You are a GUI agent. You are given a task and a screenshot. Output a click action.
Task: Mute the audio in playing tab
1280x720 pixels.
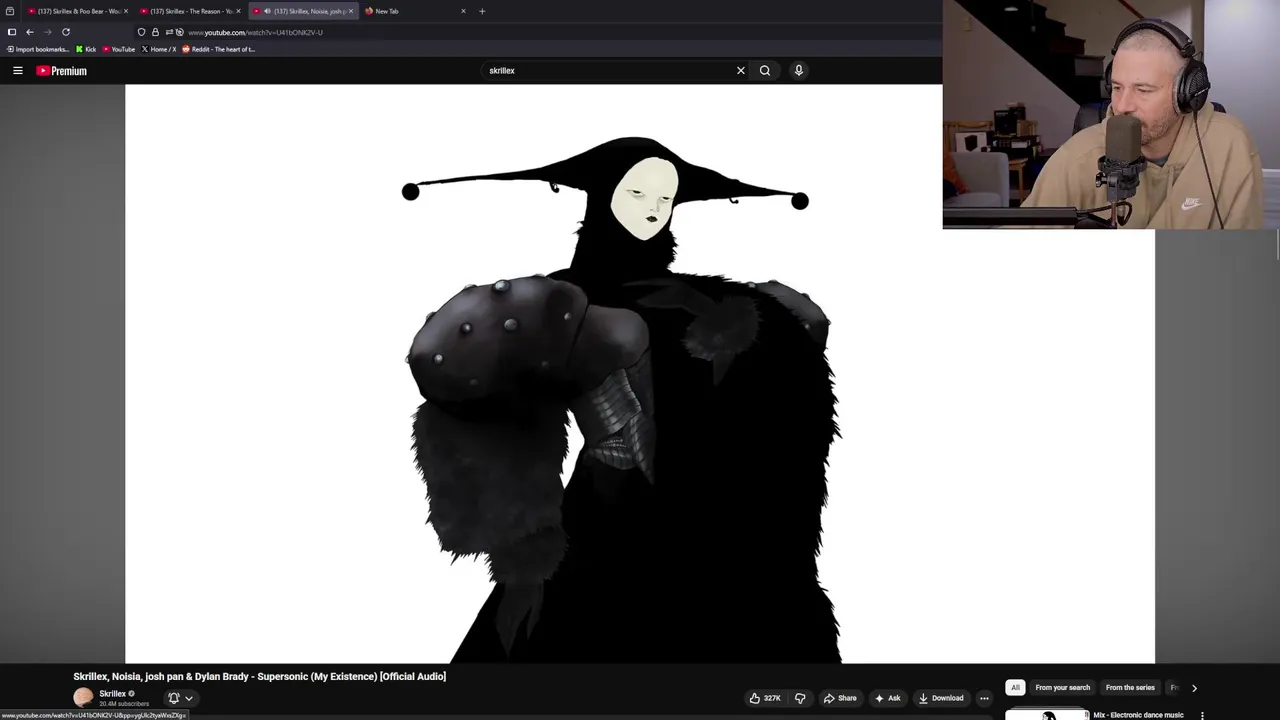(x=267, y=11)
